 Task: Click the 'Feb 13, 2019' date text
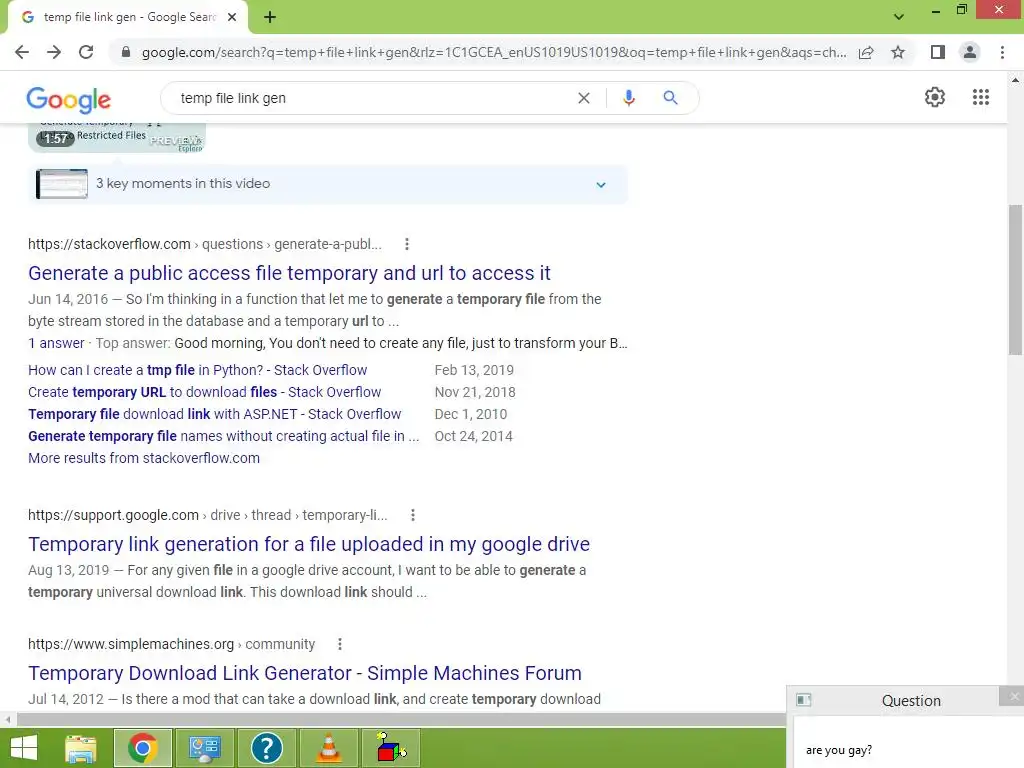474,370
